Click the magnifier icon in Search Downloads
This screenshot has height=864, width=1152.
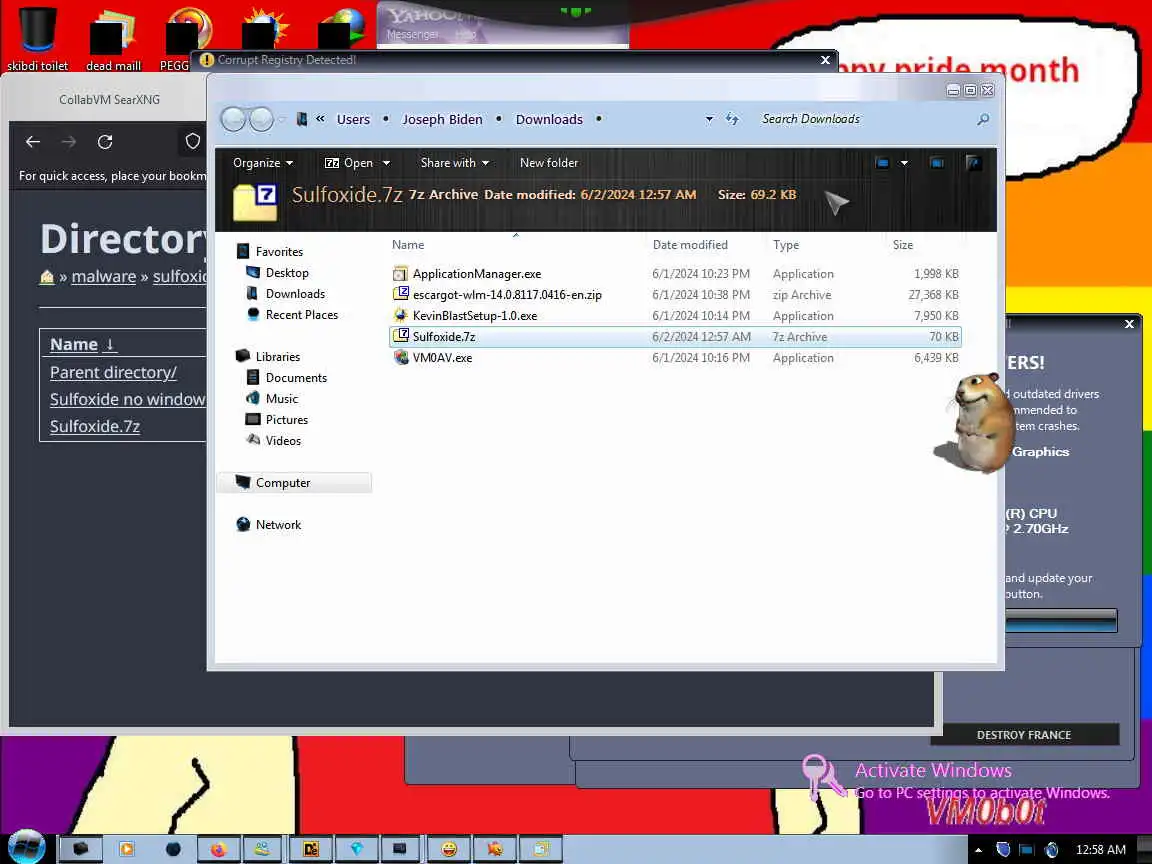point(983,119)
